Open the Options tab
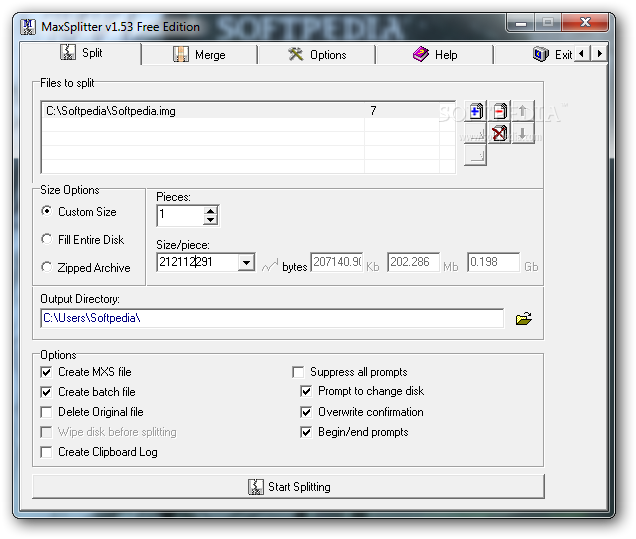636x539 pixels. tap(317, 55)
